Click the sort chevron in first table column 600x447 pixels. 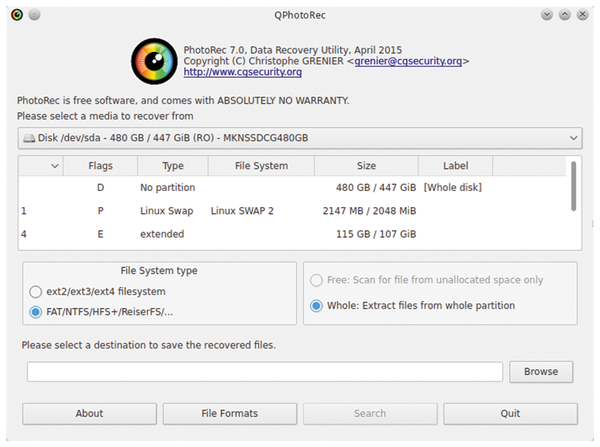point(55,166)
